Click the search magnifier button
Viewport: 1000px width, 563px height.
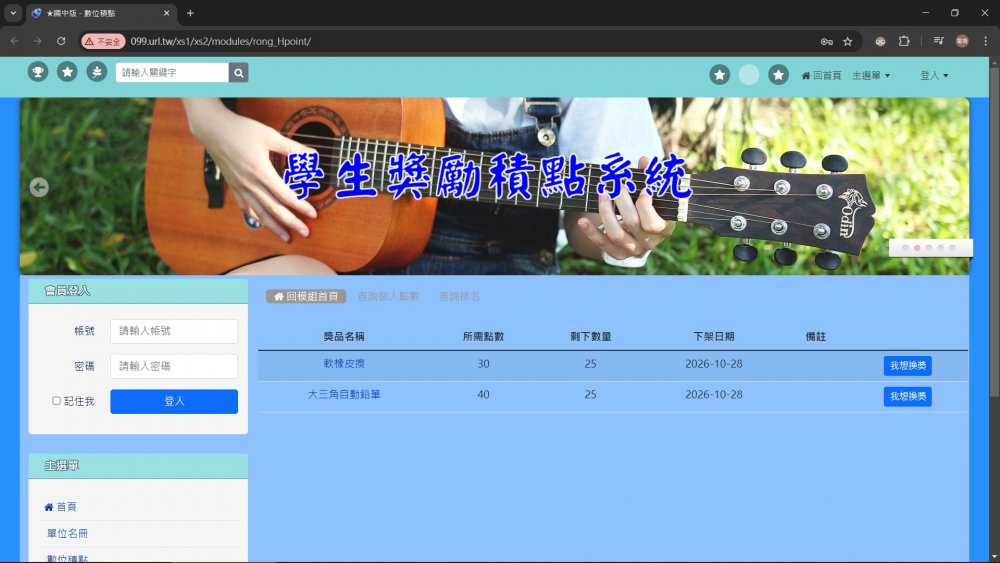tap(238, 72)
